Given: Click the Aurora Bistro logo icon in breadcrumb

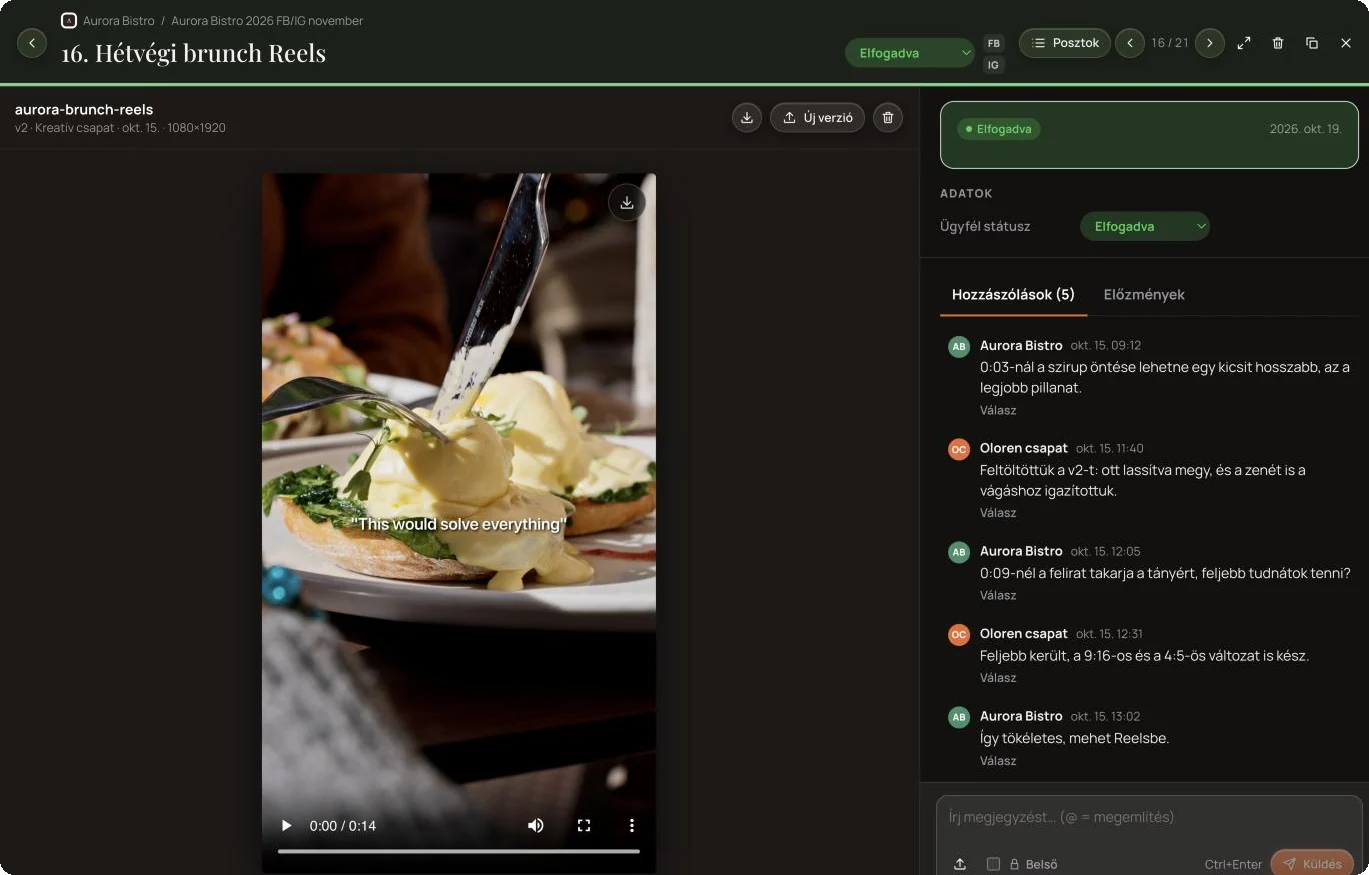Looking at the screenshot, I should 69,20.
